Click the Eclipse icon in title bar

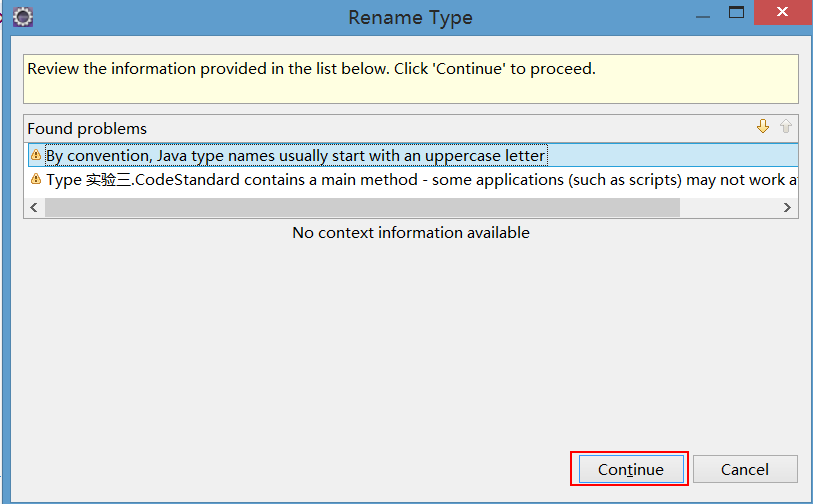[23, 17]
